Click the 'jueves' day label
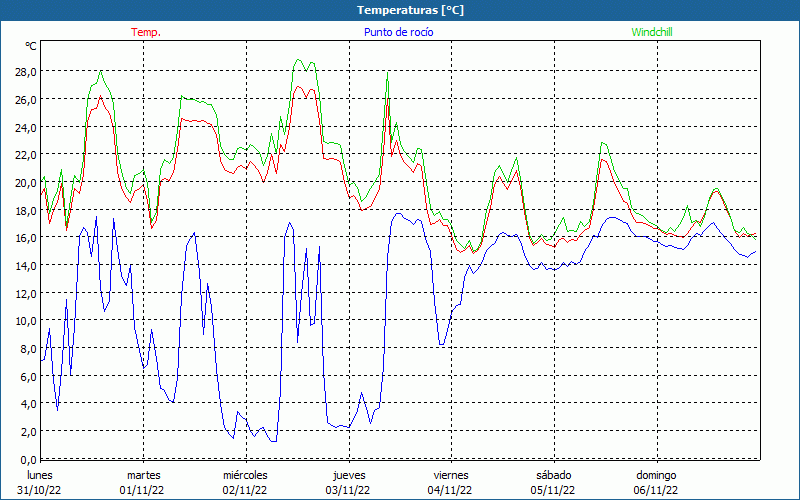This screenshot has height=500, width=800. [349, 475]
